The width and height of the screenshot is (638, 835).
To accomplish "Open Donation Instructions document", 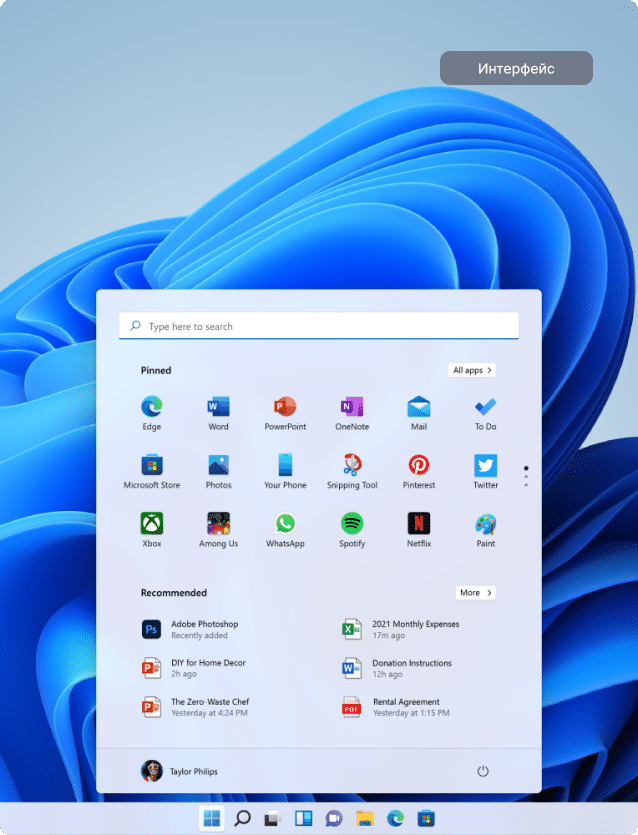I will pos(397,668).
